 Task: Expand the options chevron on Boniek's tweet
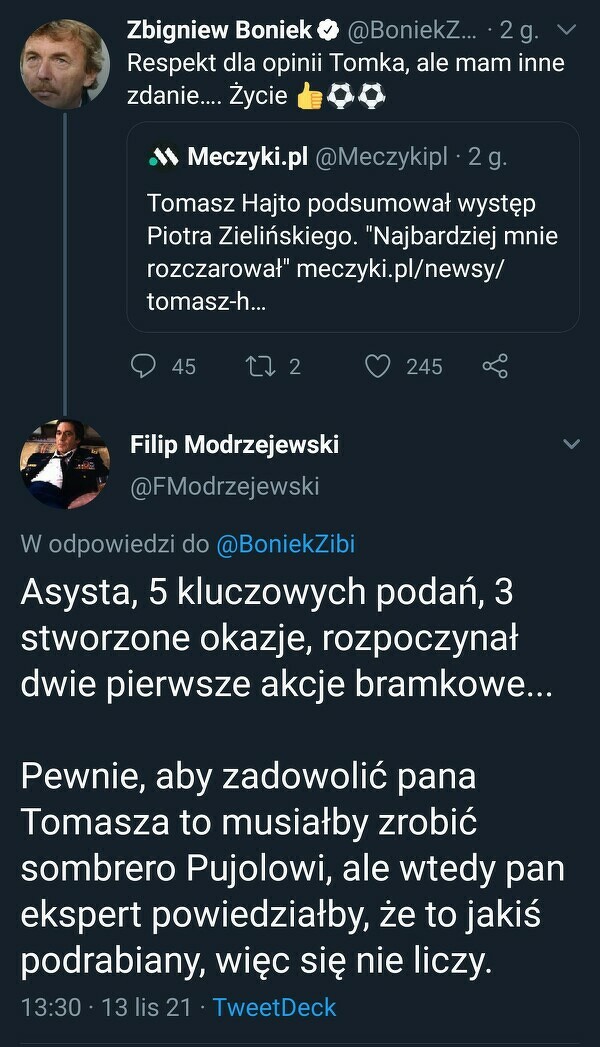(x=566, y=31)
